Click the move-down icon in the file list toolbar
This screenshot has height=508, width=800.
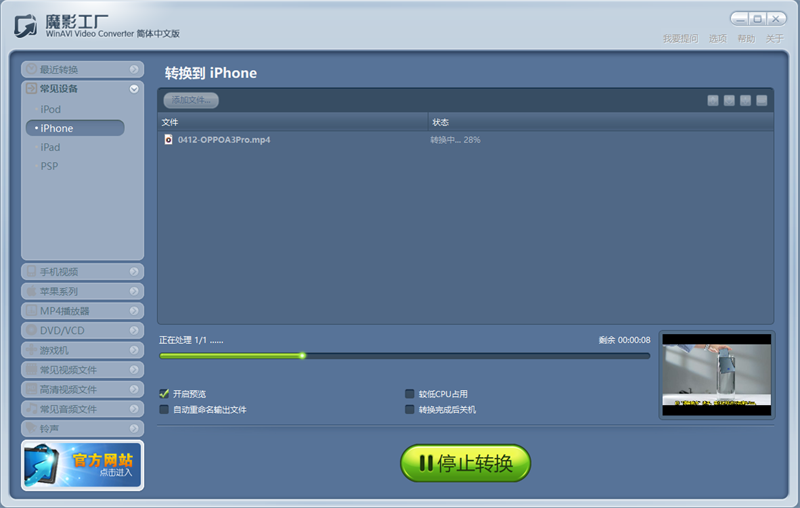point(729,100)
